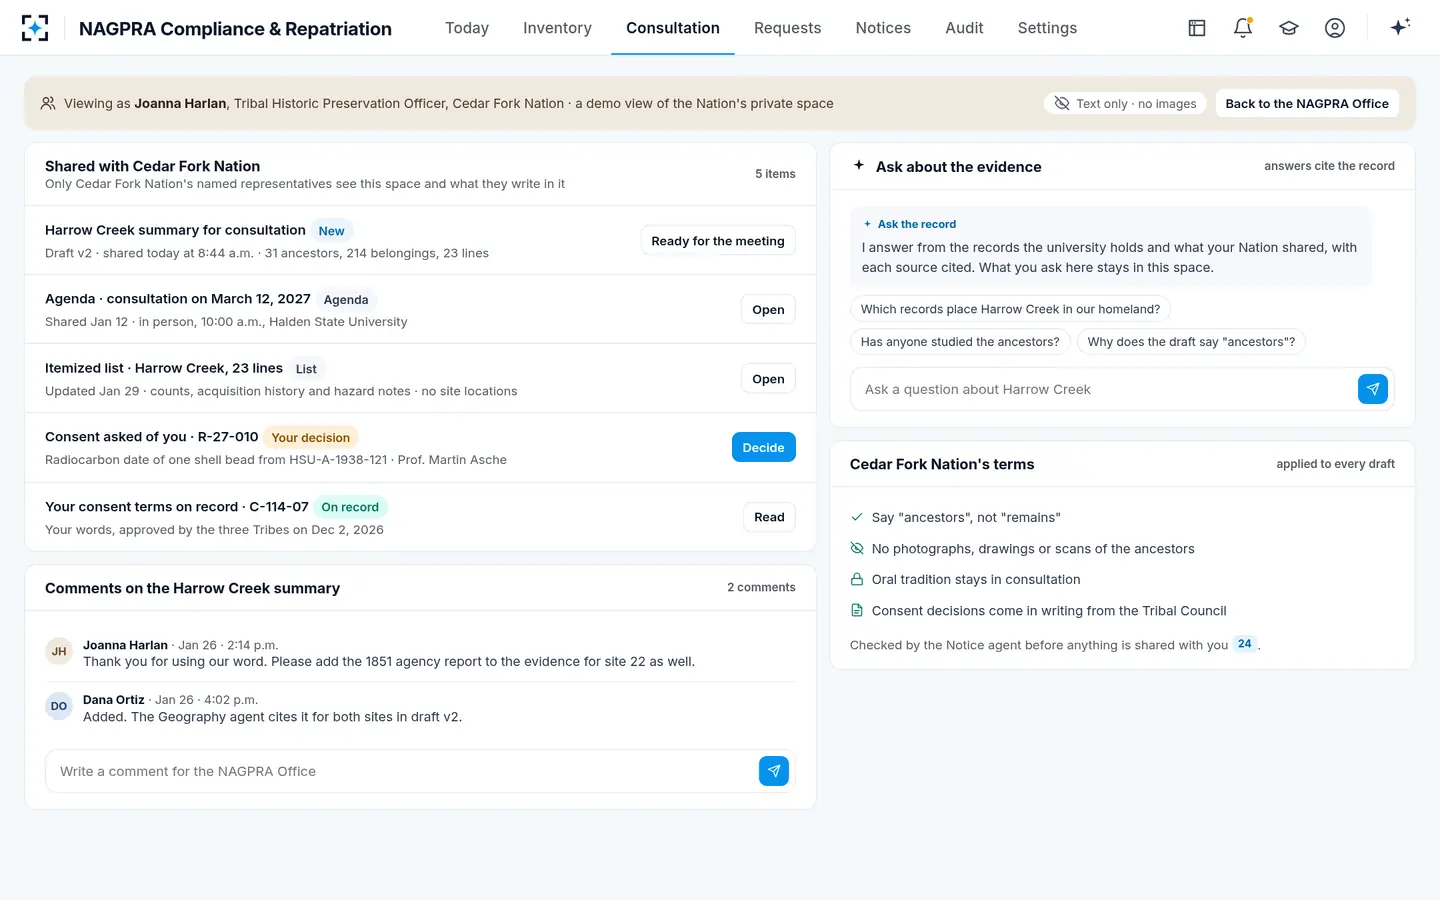Click the checkmark icon beside Say "ancestors"
Viewport: 1440px width, 900px height.
pos(857,517)
